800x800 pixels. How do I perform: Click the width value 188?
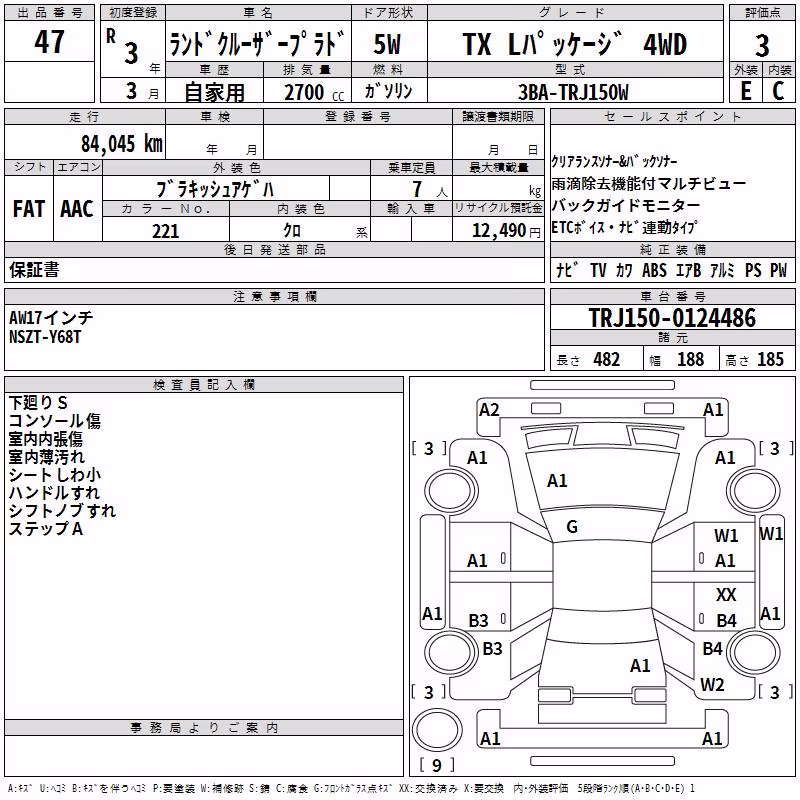691,359
